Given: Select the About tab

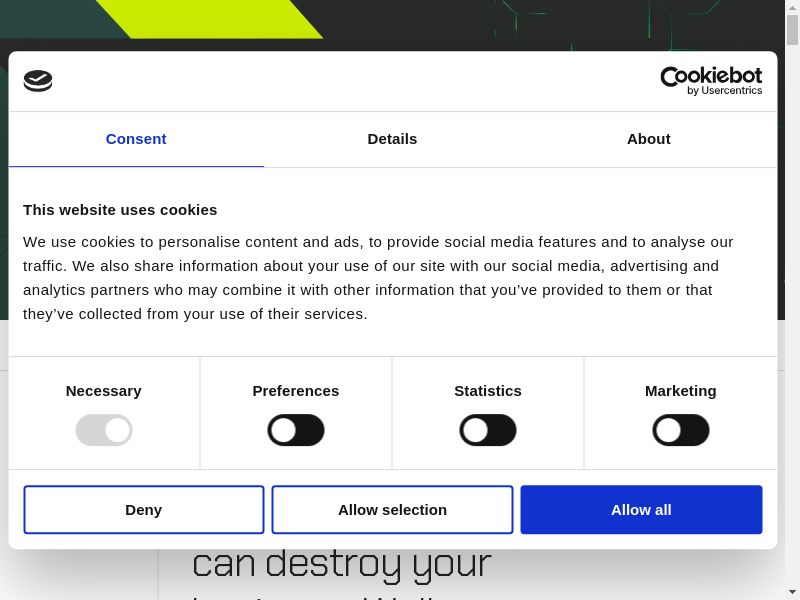Looking at the screenshot, I should [648, 139].
